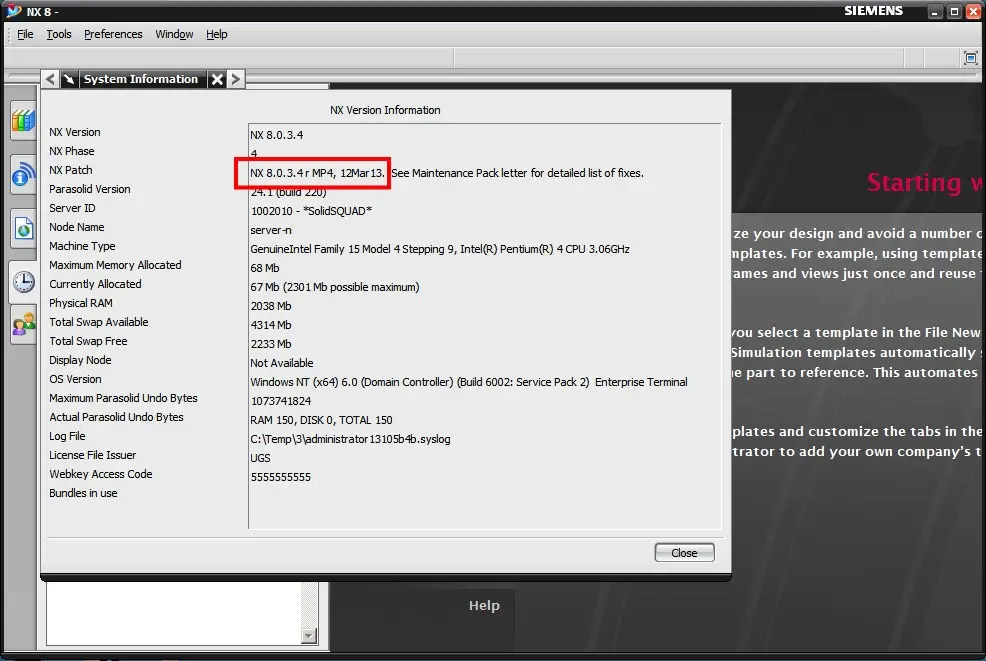Image resolution: width=986 pixels, height=661 pixels.
Task: Click the '2038 Mb' physical RAM value
Action: (271, 306)
